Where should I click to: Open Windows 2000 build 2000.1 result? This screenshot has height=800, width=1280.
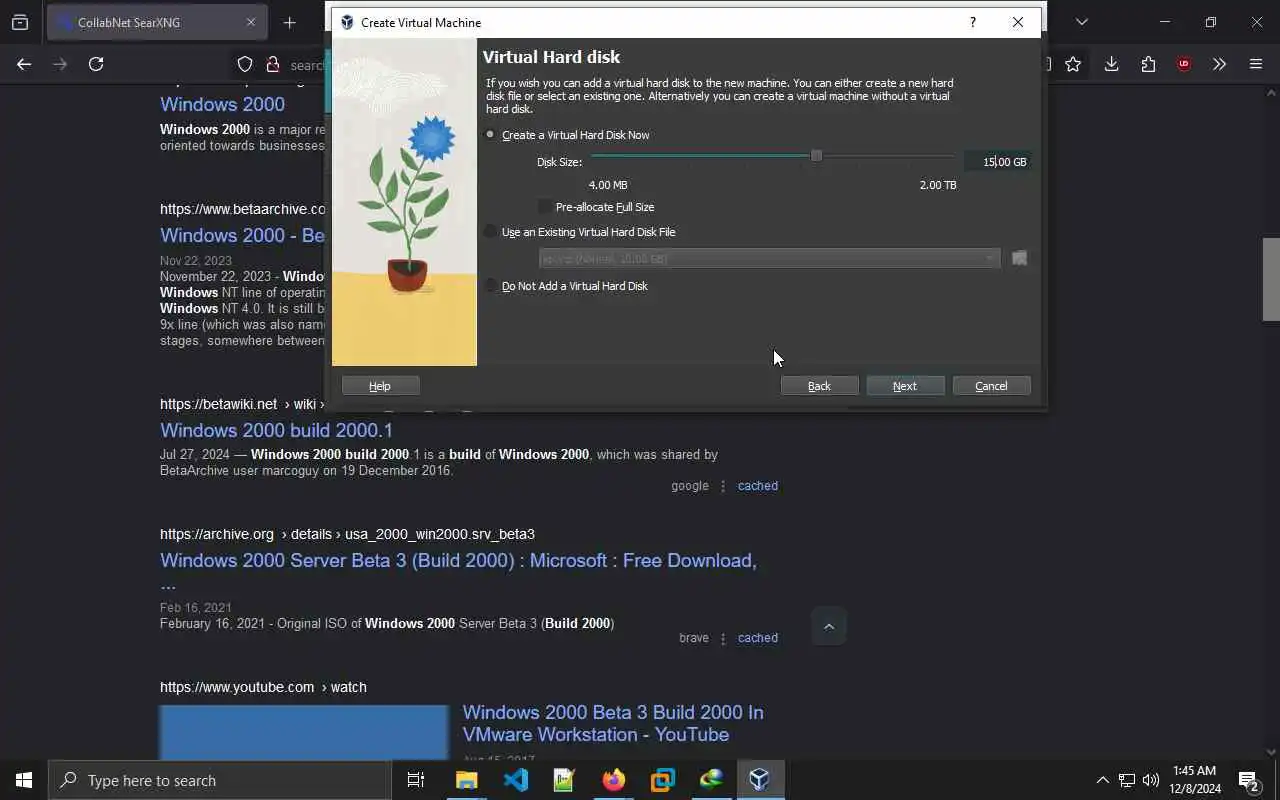click(276, 430)
